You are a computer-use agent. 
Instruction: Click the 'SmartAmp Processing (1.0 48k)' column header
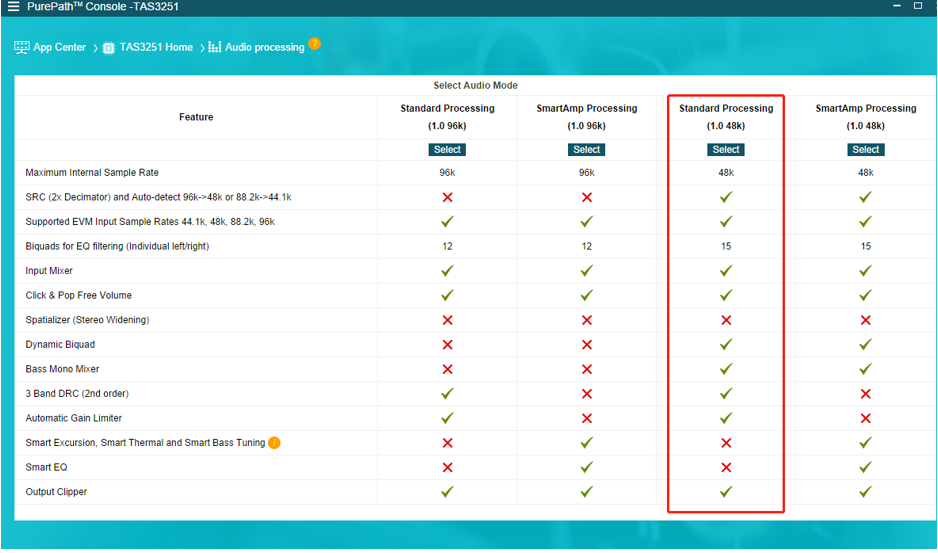pos(866,117)
